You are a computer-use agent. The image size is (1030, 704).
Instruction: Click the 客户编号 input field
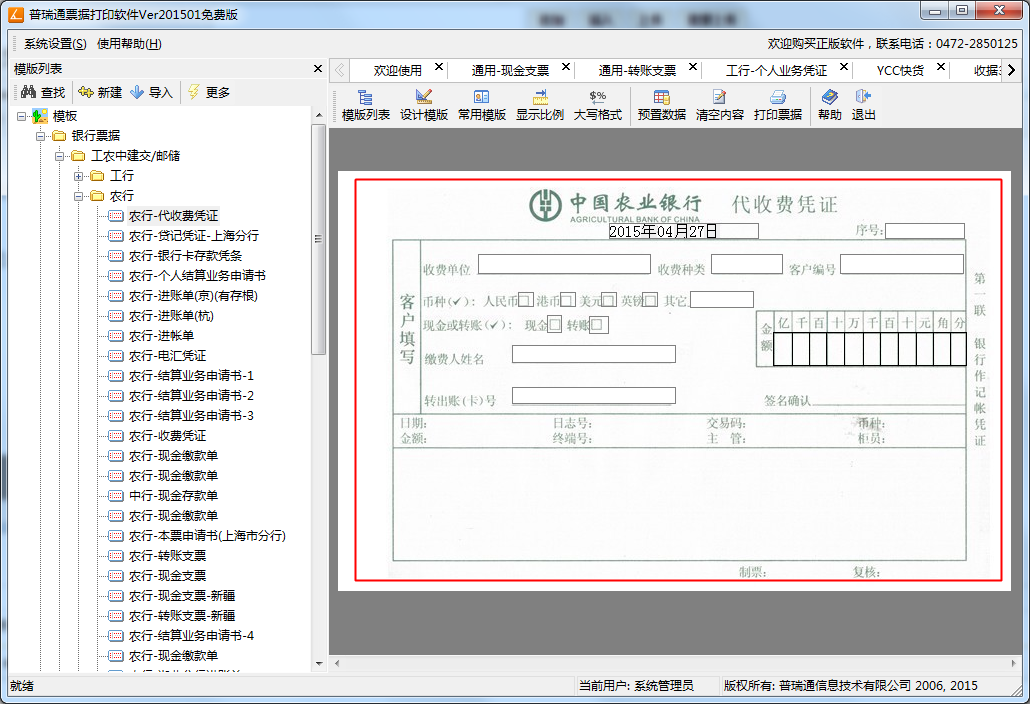point(902,264)
